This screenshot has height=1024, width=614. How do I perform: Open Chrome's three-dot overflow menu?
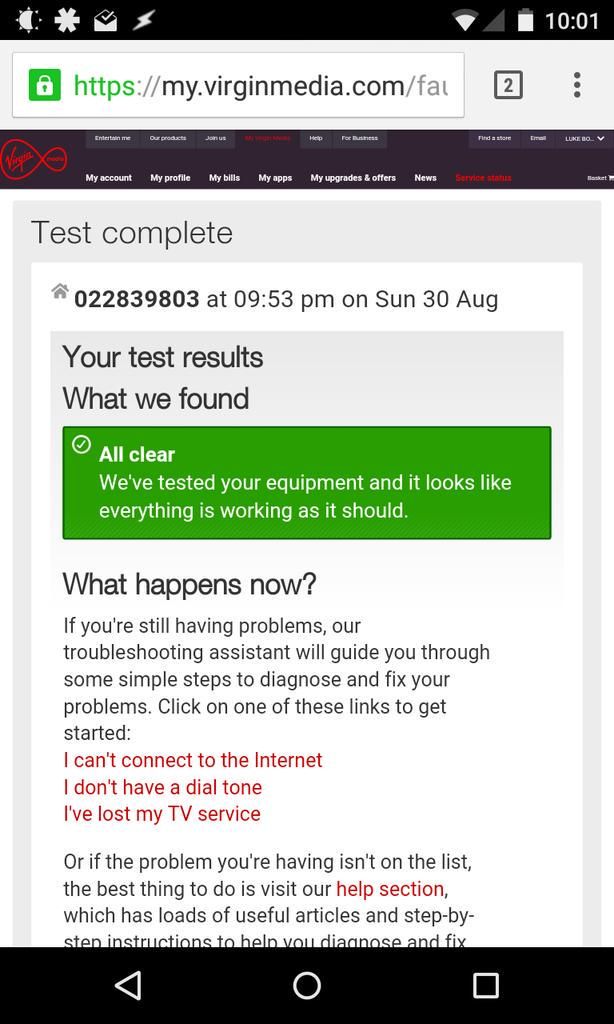[x=577, y=85]
